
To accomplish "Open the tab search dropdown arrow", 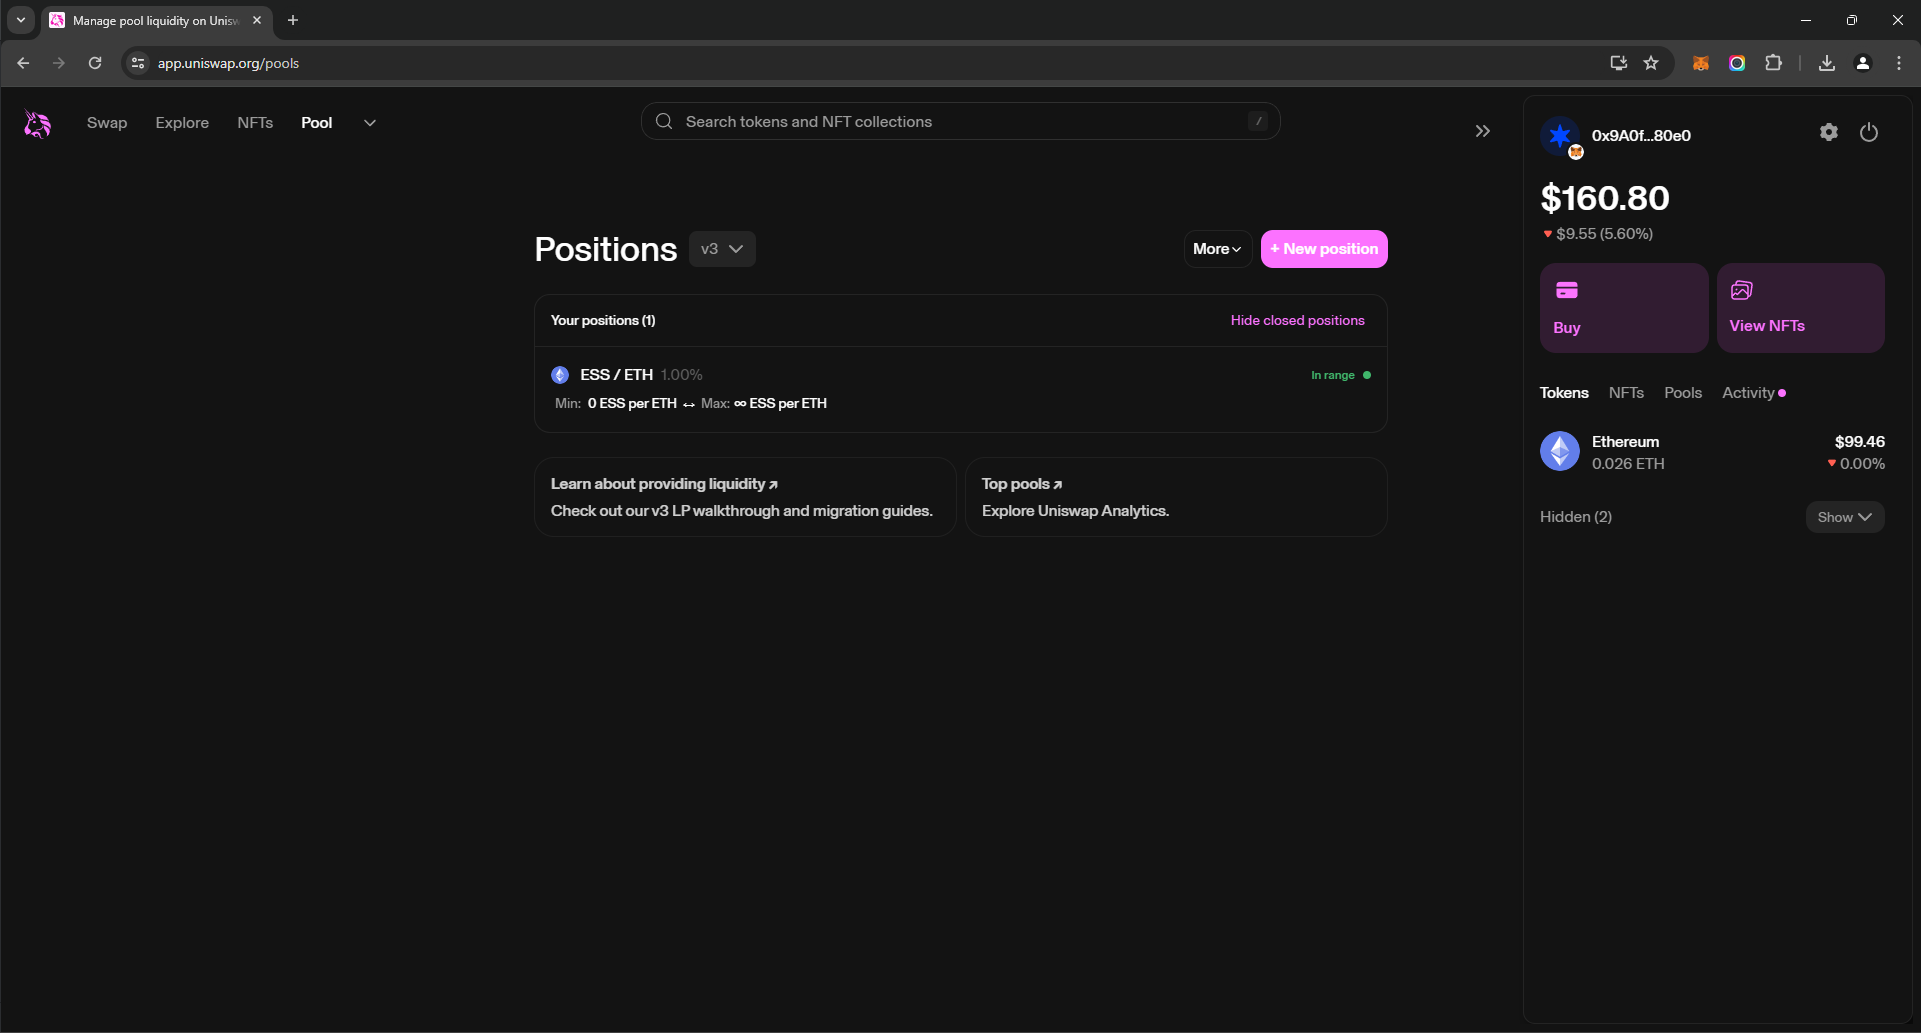I will [21, 20].
